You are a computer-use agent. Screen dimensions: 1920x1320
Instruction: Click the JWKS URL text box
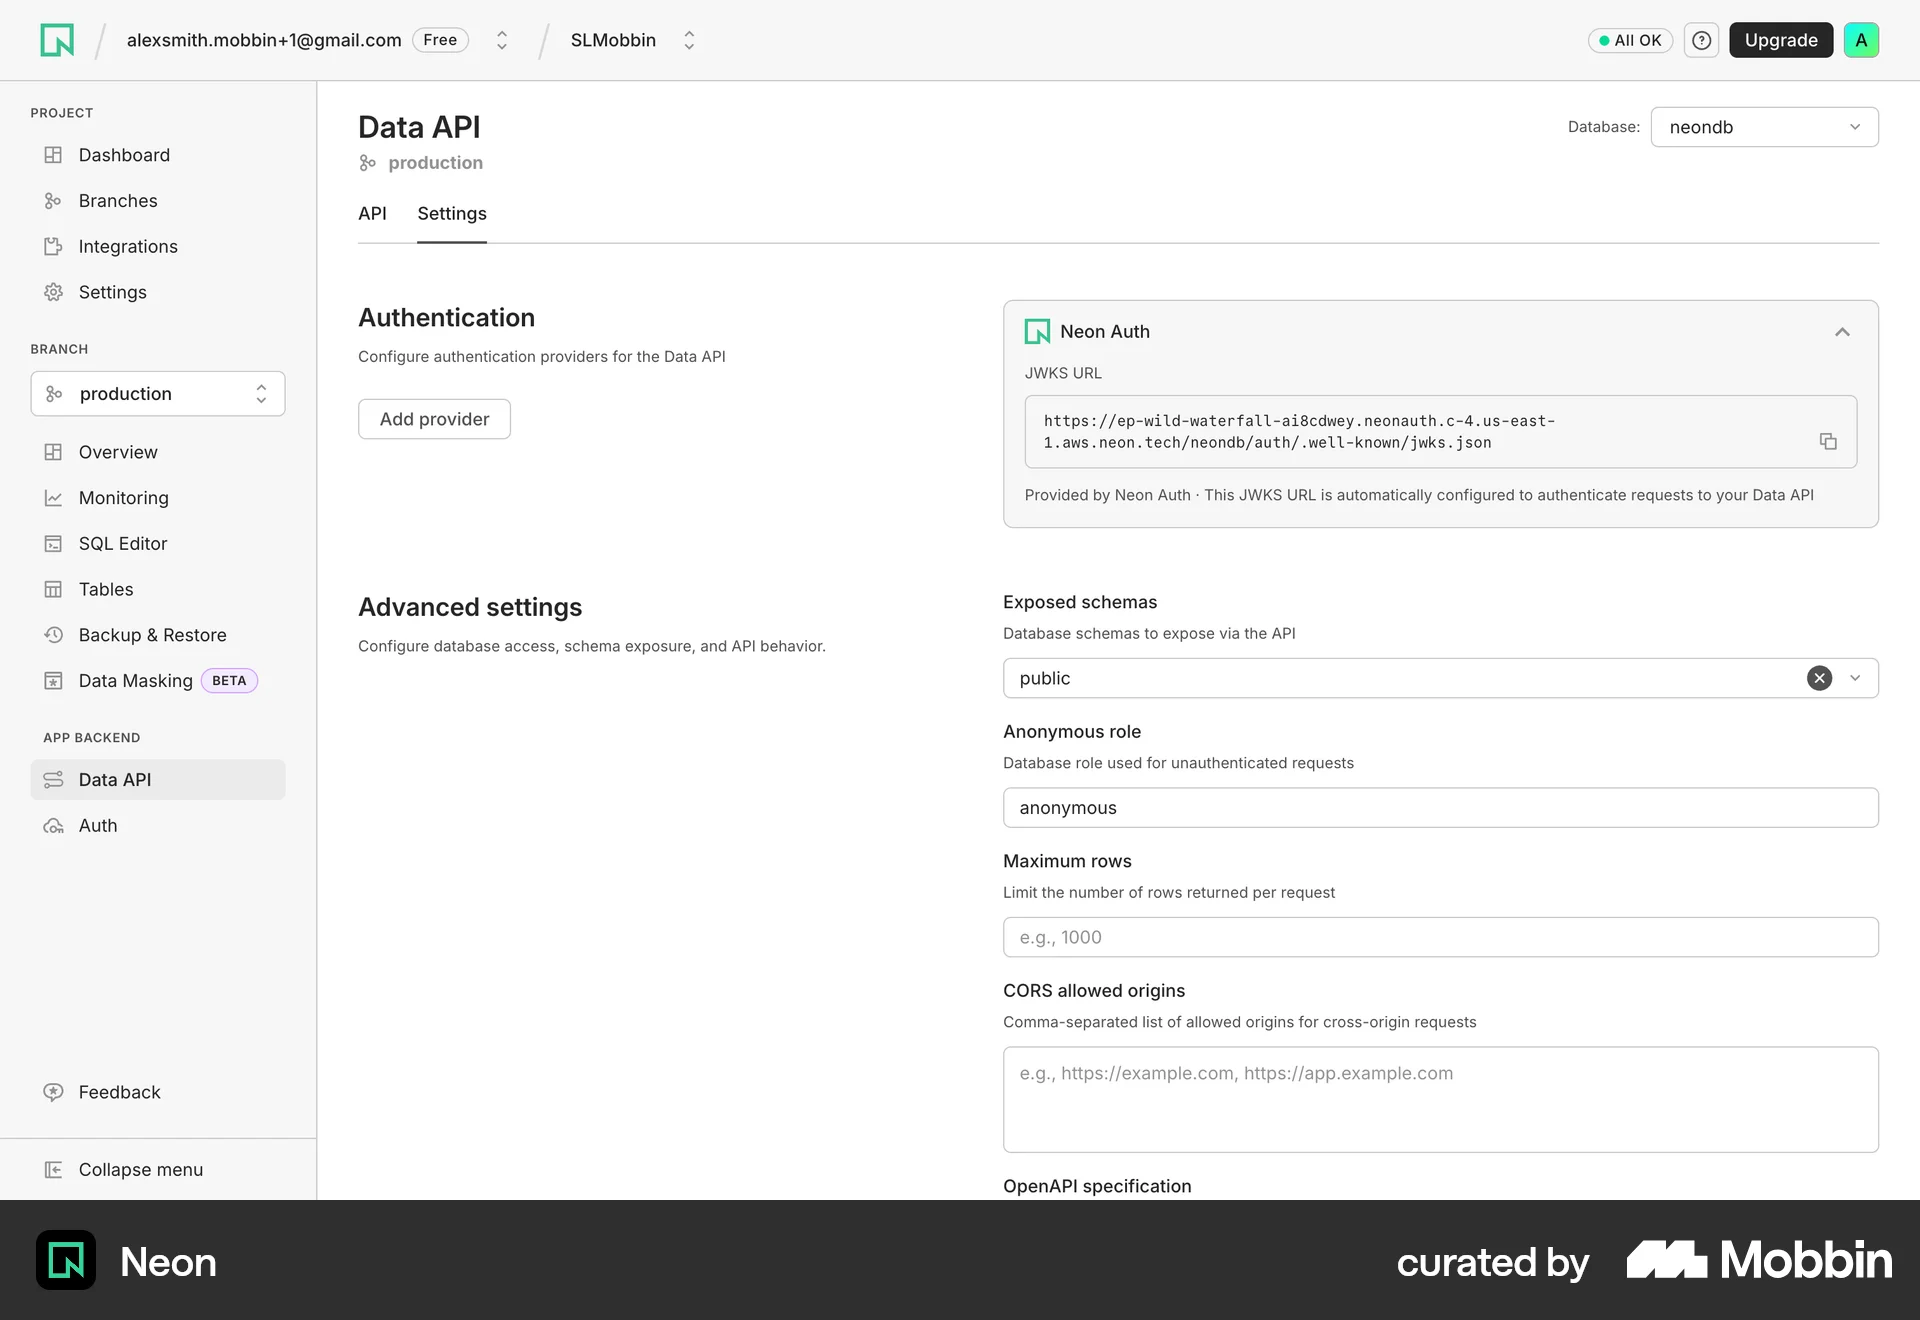pos(1440,432)
